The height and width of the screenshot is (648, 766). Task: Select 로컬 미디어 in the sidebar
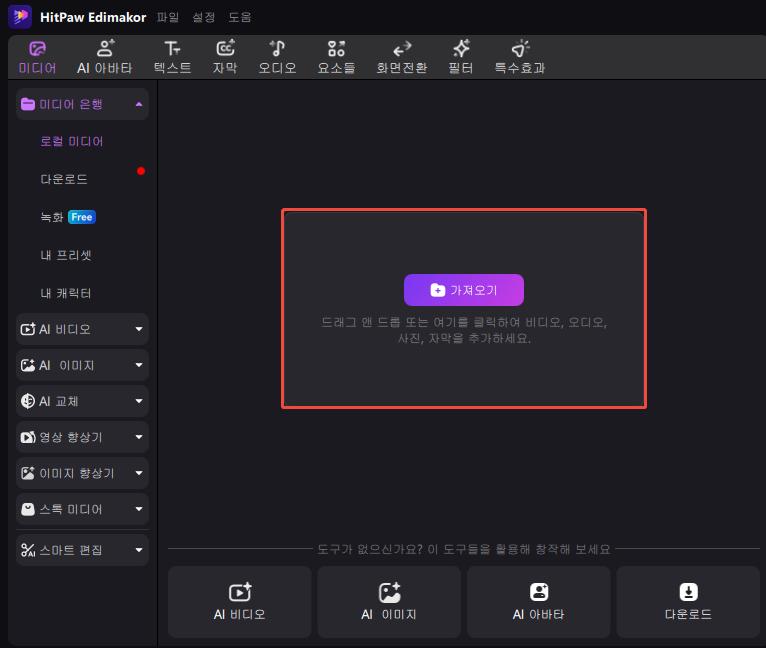(x=72, y=141)
